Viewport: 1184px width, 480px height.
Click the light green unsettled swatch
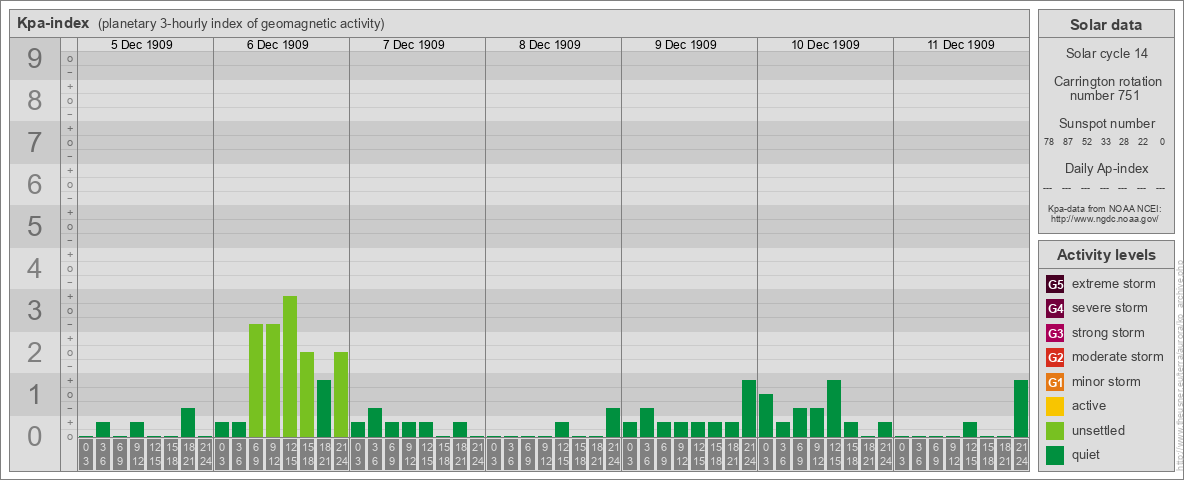click(x=1055, y=431)
